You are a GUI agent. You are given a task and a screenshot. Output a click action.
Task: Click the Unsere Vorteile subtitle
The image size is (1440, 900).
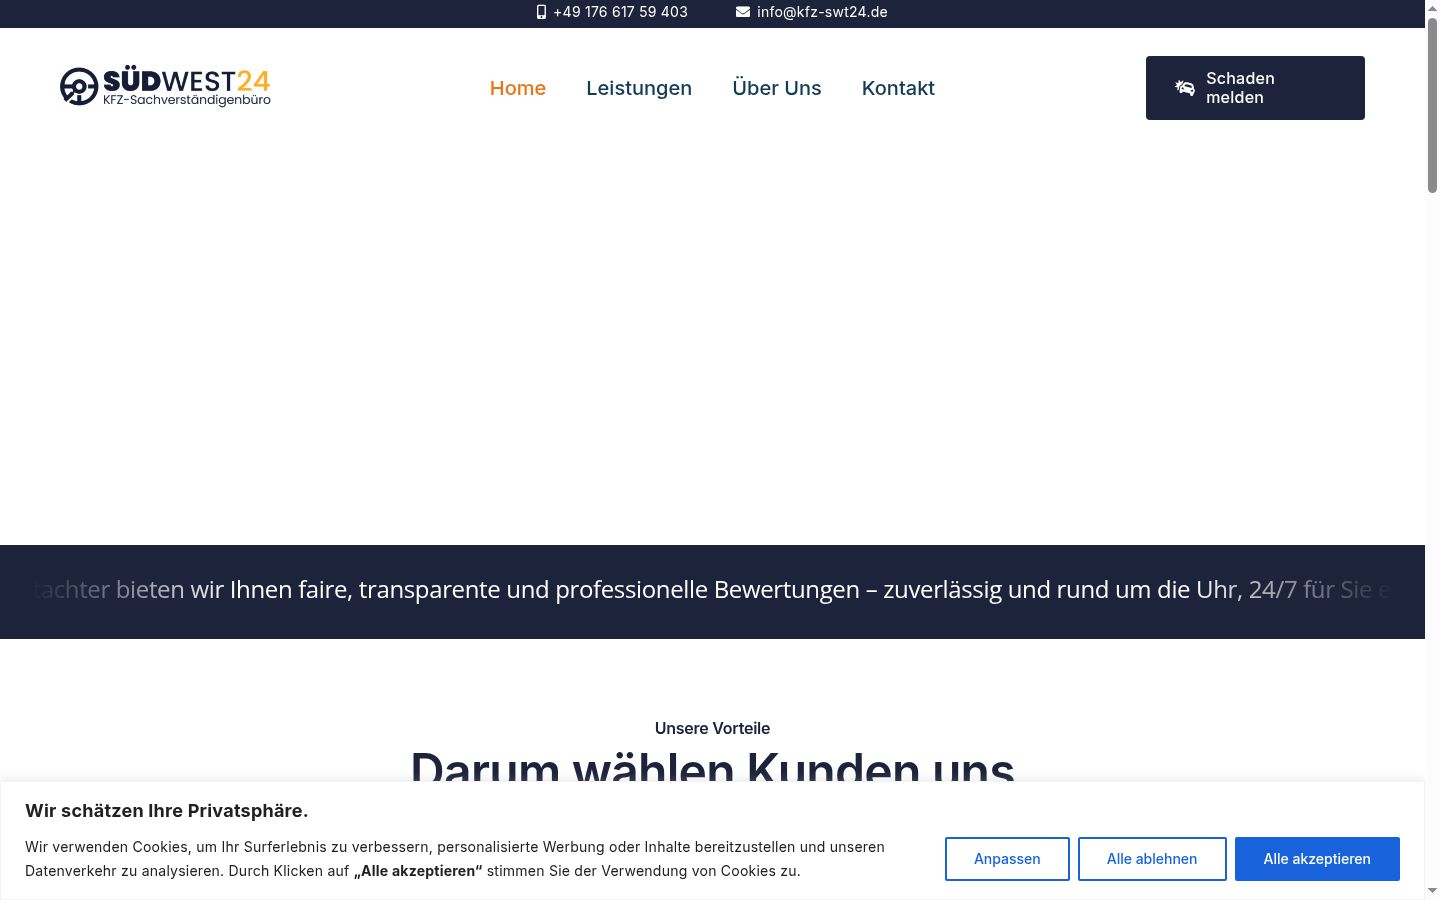[x=712, y=728]
